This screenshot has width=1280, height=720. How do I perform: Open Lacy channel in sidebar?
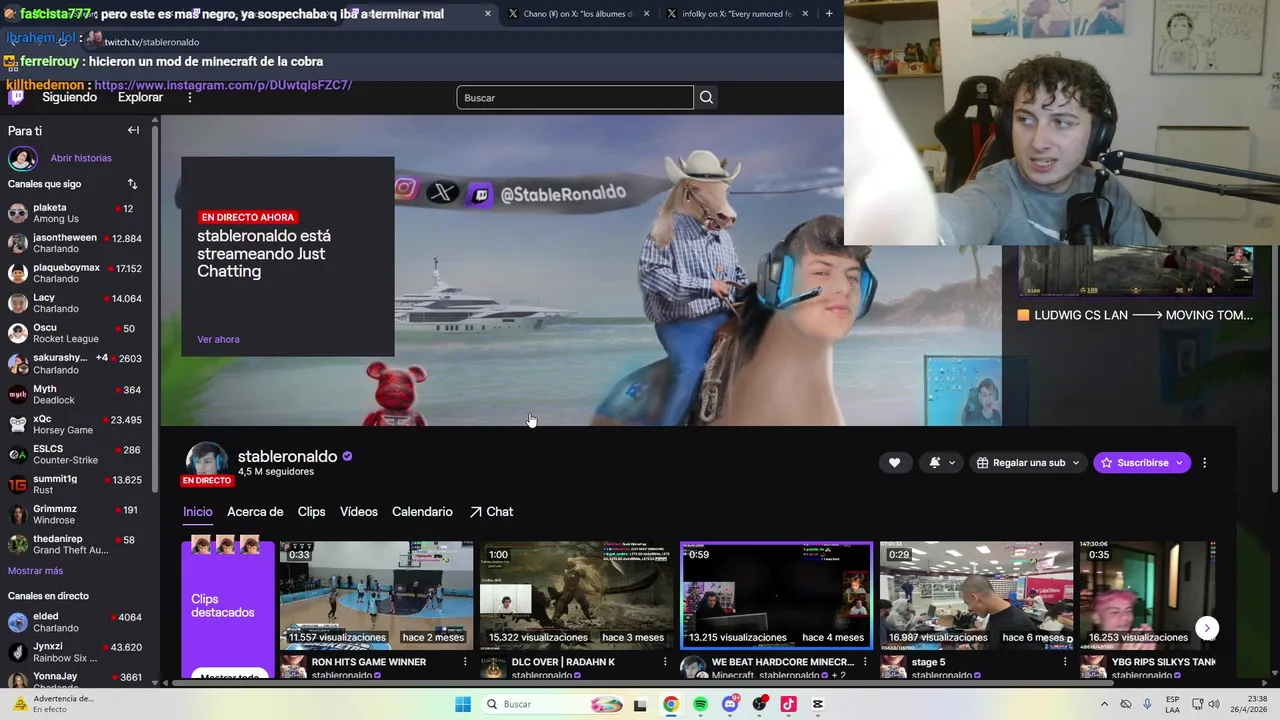(76, 303)
